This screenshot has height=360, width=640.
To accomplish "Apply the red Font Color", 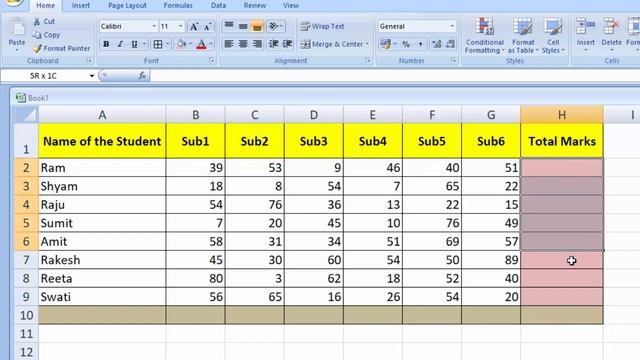I will (x=202, y=44).
